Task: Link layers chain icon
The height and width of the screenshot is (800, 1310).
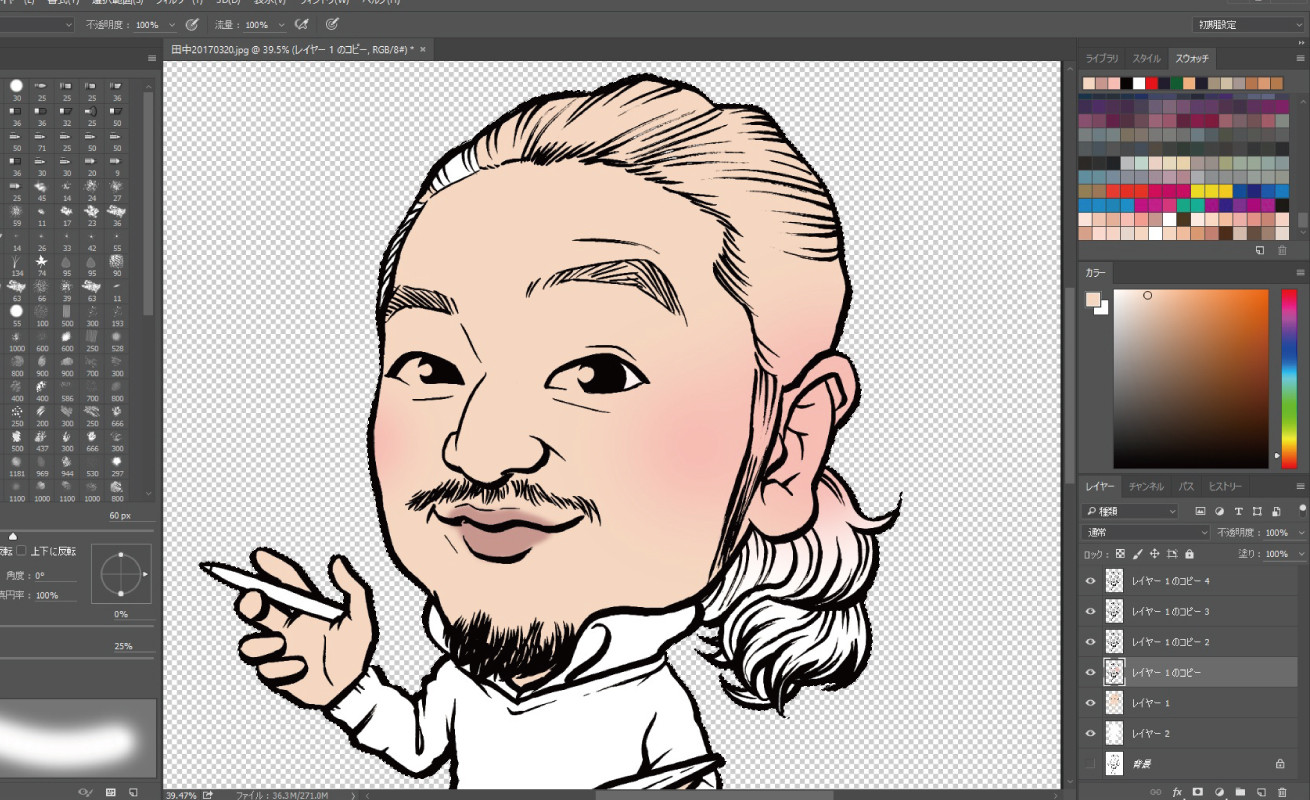Action: click(1156, 792)
